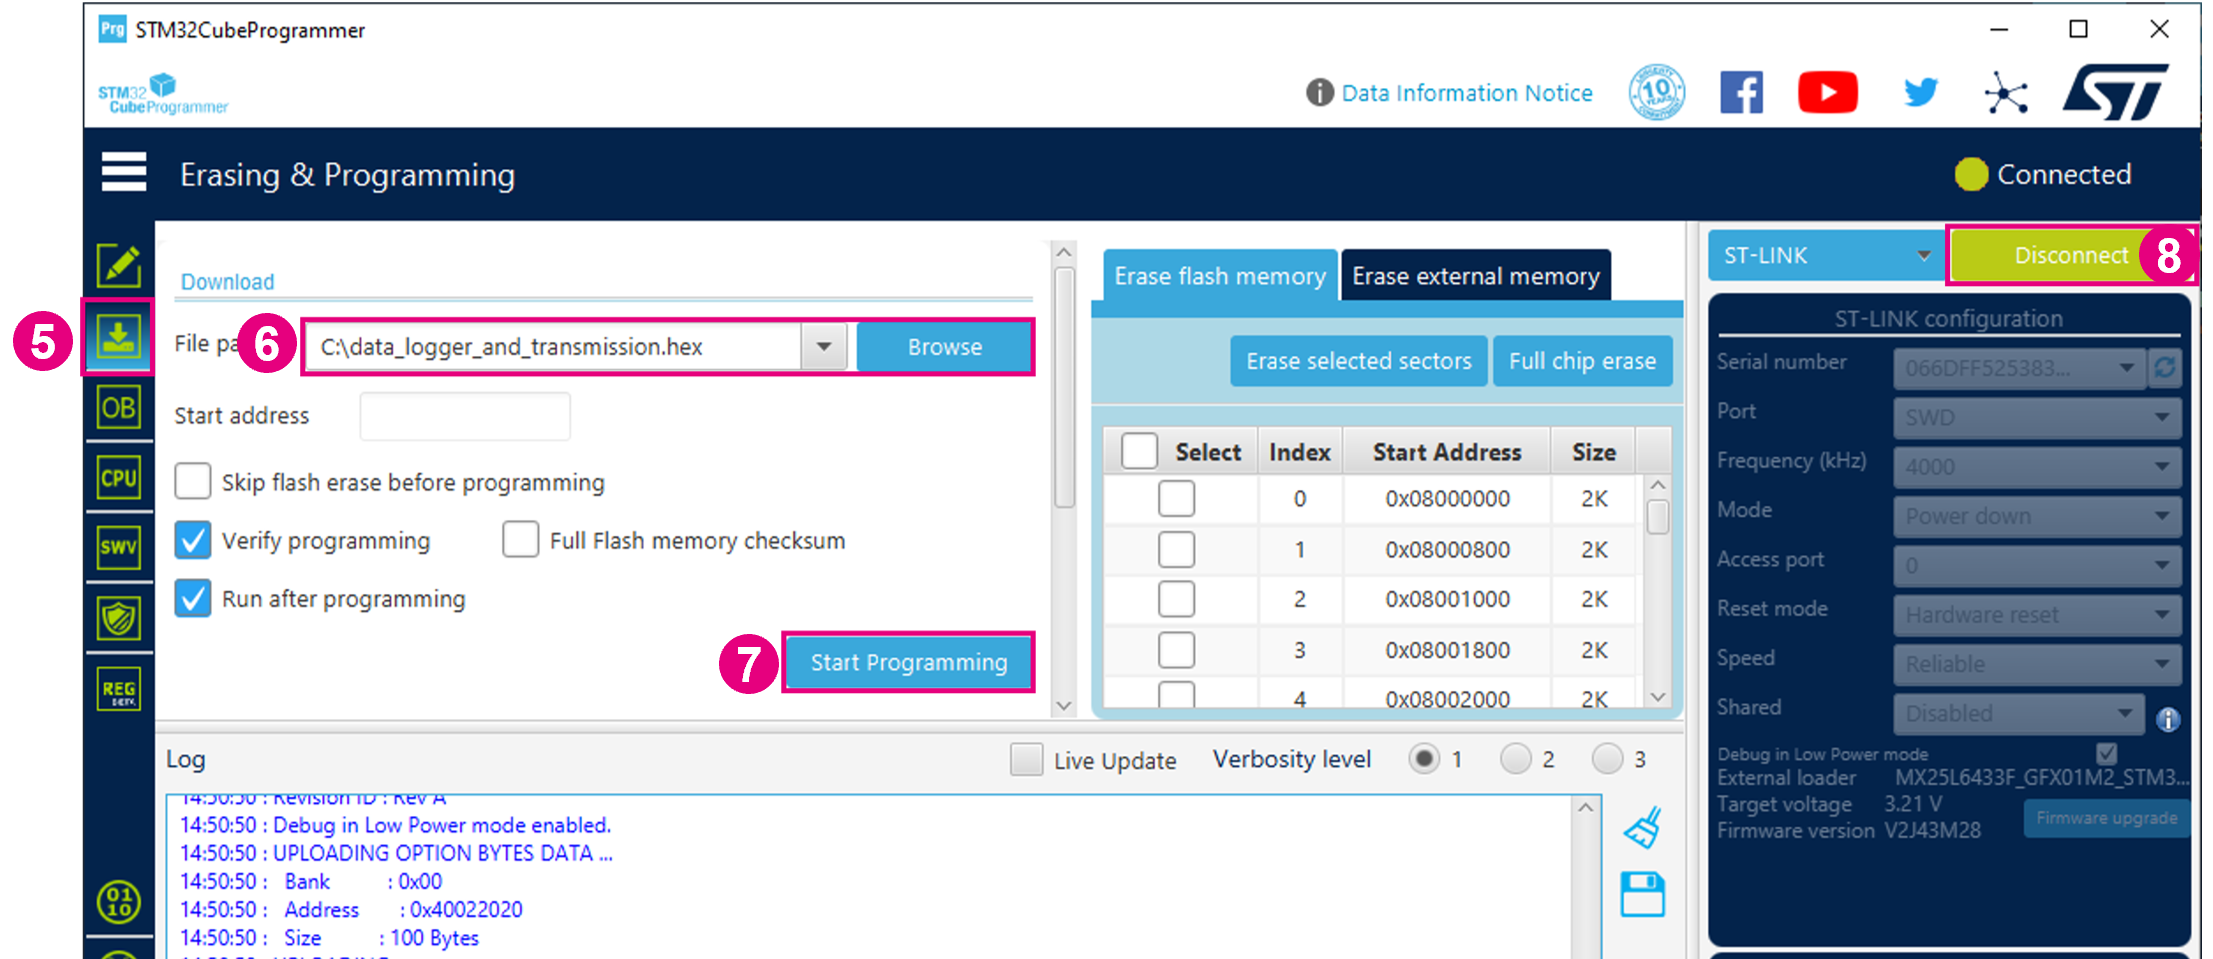The height and width of the screenshot is (959, 2213).
Task: Toggle Debug in Low Power mode checkbox
Action: coord(2106,753)
